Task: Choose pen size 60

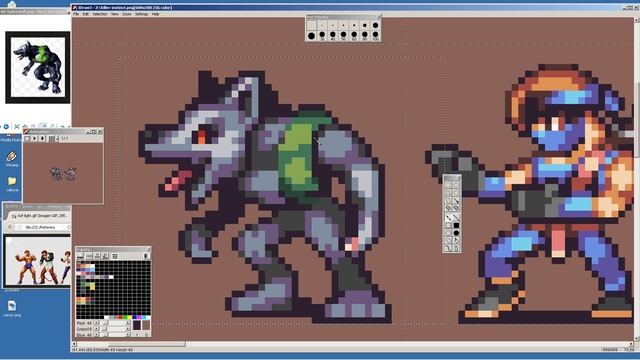Action: (354, 36)
